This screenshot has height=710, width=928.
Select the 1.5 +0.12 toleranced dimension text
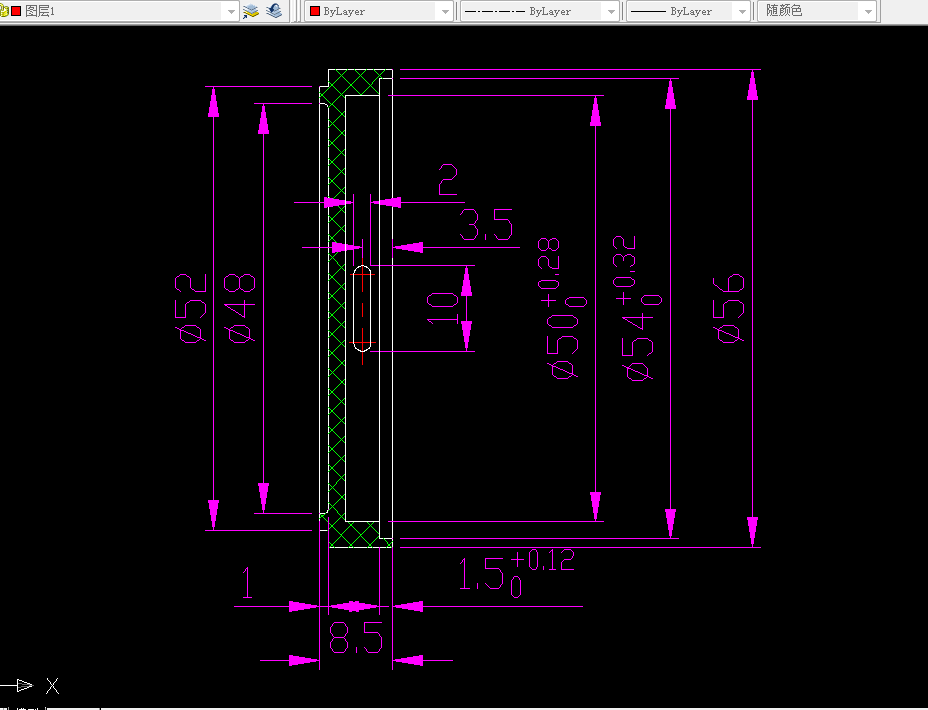(x=517, y=573)
